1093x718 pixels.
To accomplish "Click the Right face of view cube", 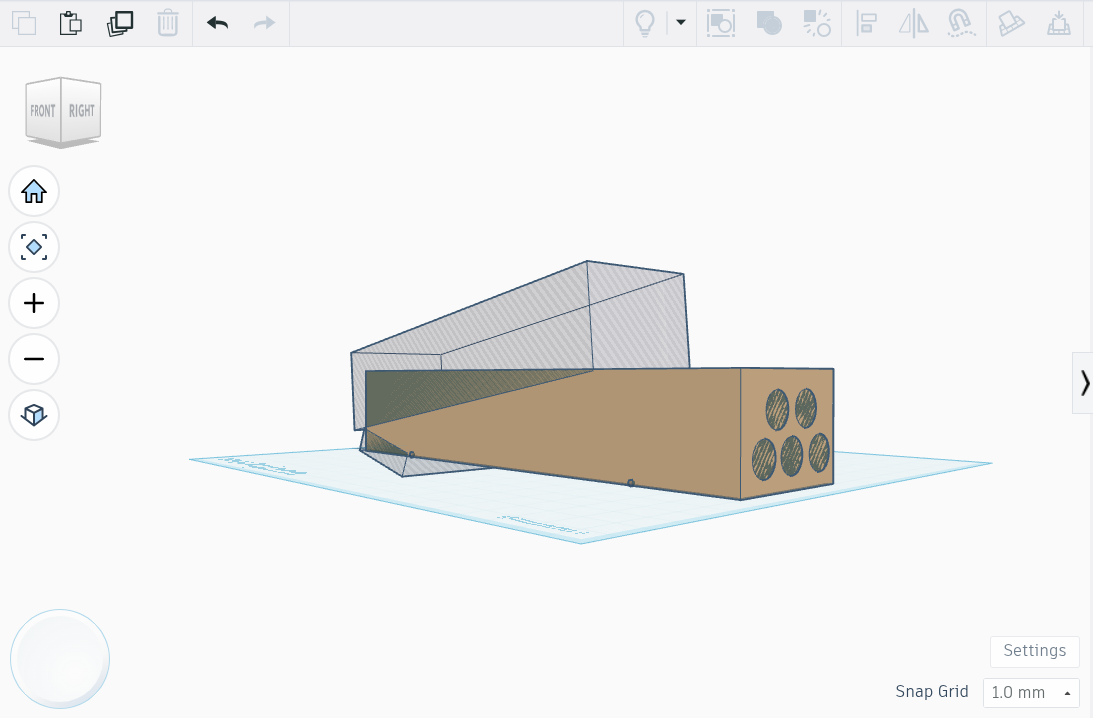I will [82, 110].
